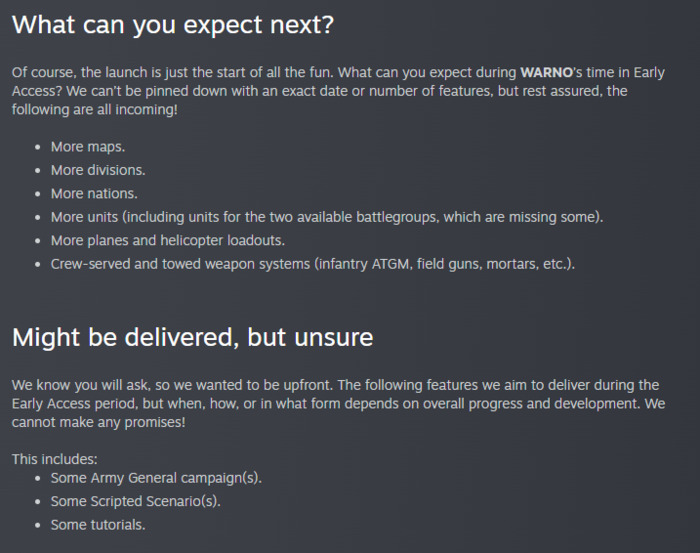The image size is (700, 553).
Task: Click the 'We know you will ask' paragraph
Action: click(338, 403)
